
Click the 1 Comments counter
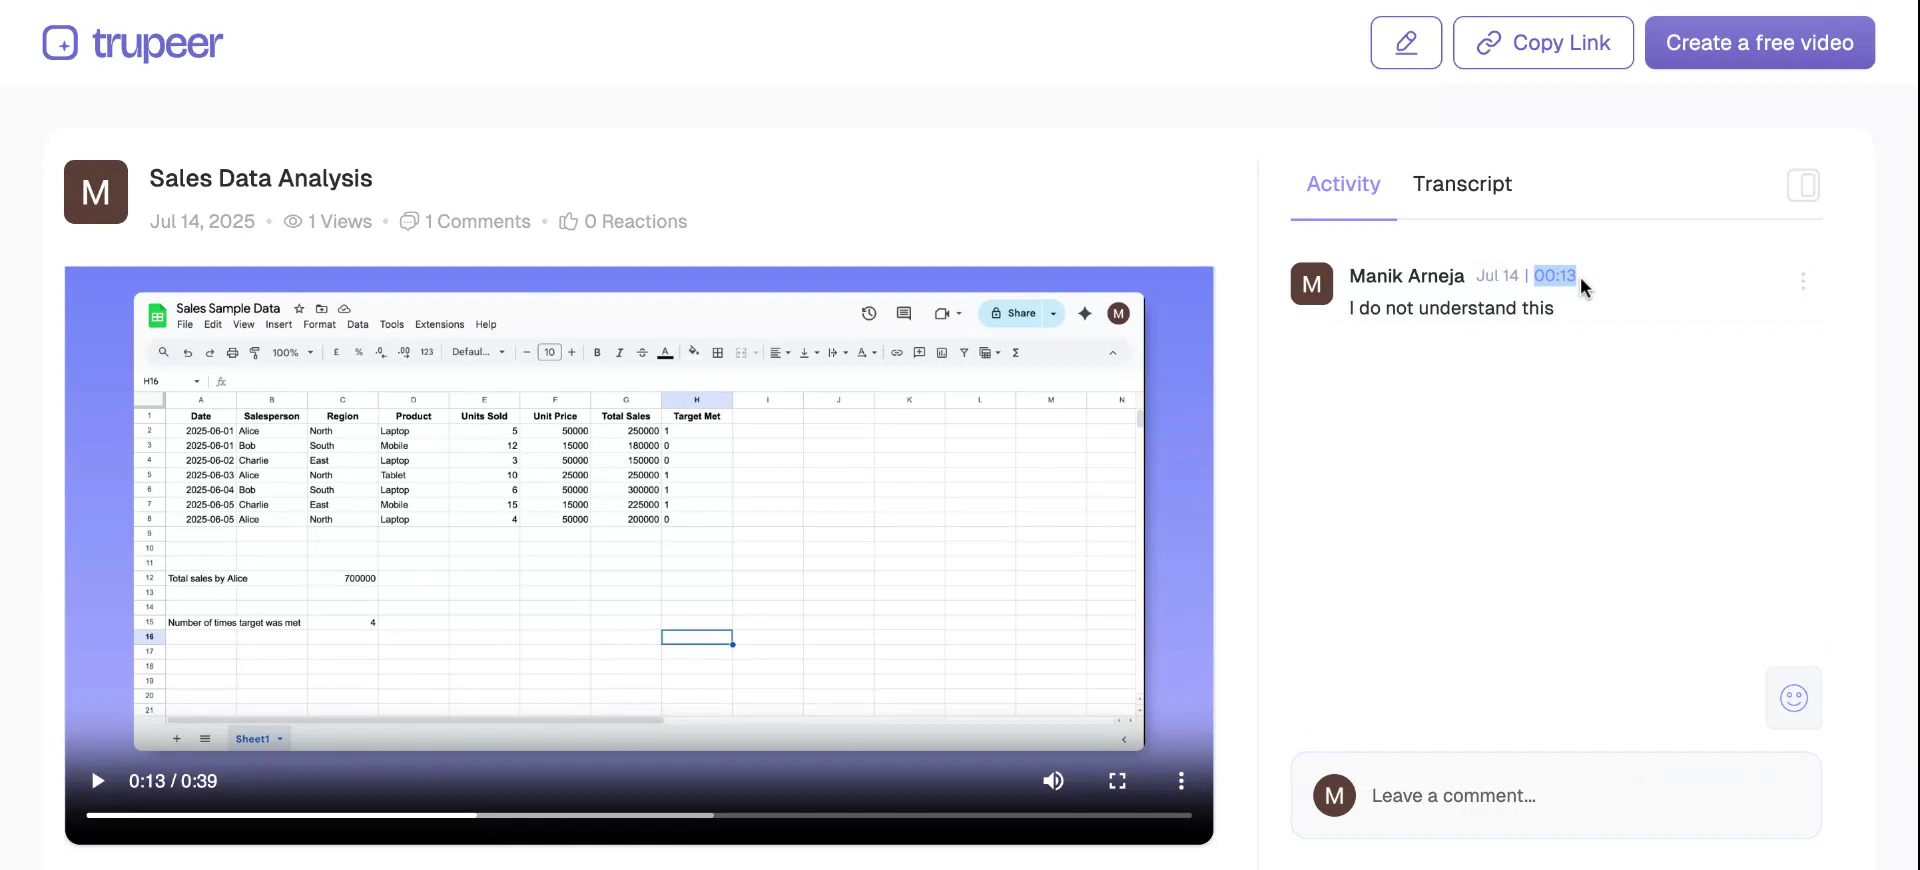click(x=465, y=221)
